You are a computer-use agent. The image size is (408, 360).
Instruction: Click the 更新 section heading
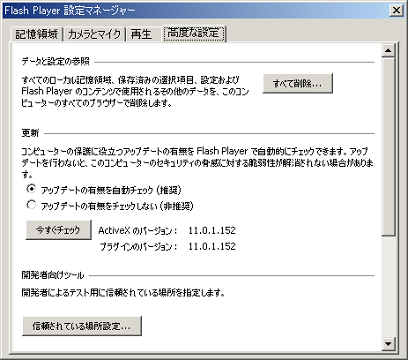(30, 133)
